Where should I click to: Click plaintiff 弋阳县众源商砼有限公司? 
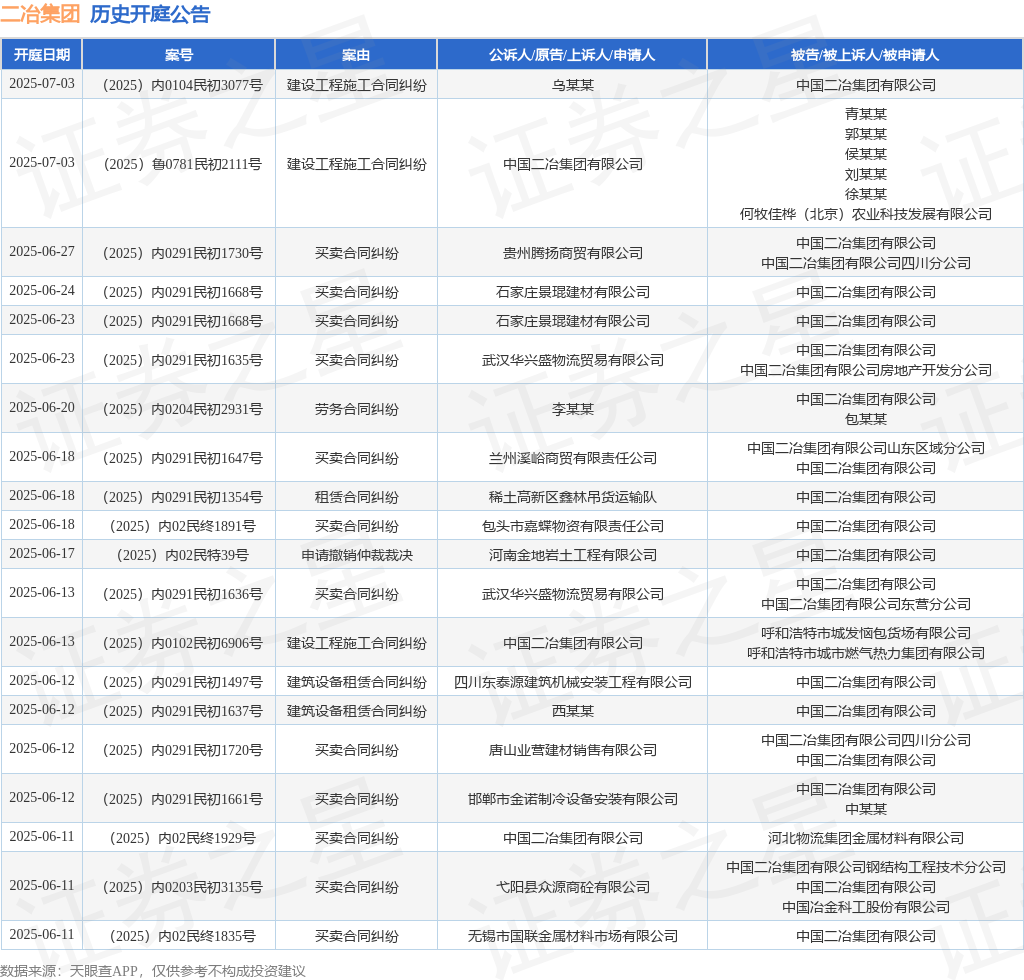pyautogui.click(x=573, y=887)
